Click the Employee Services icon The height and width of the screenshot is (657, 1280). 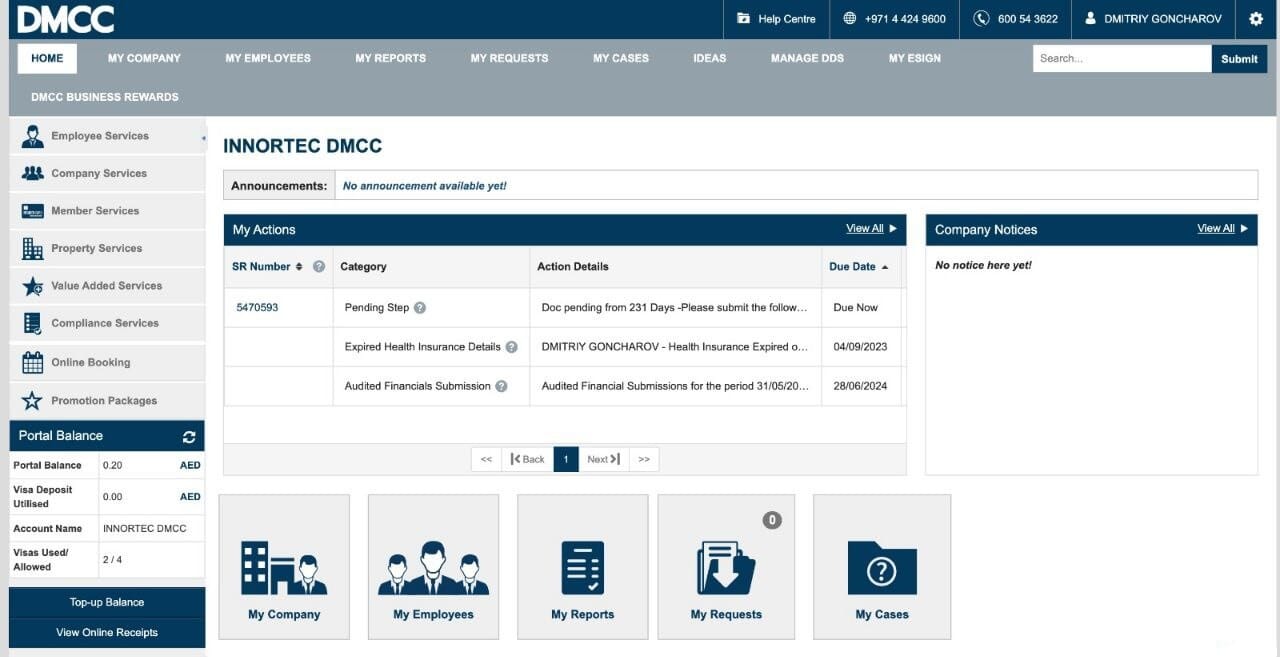pyautogui.click(x=33, y=136)
